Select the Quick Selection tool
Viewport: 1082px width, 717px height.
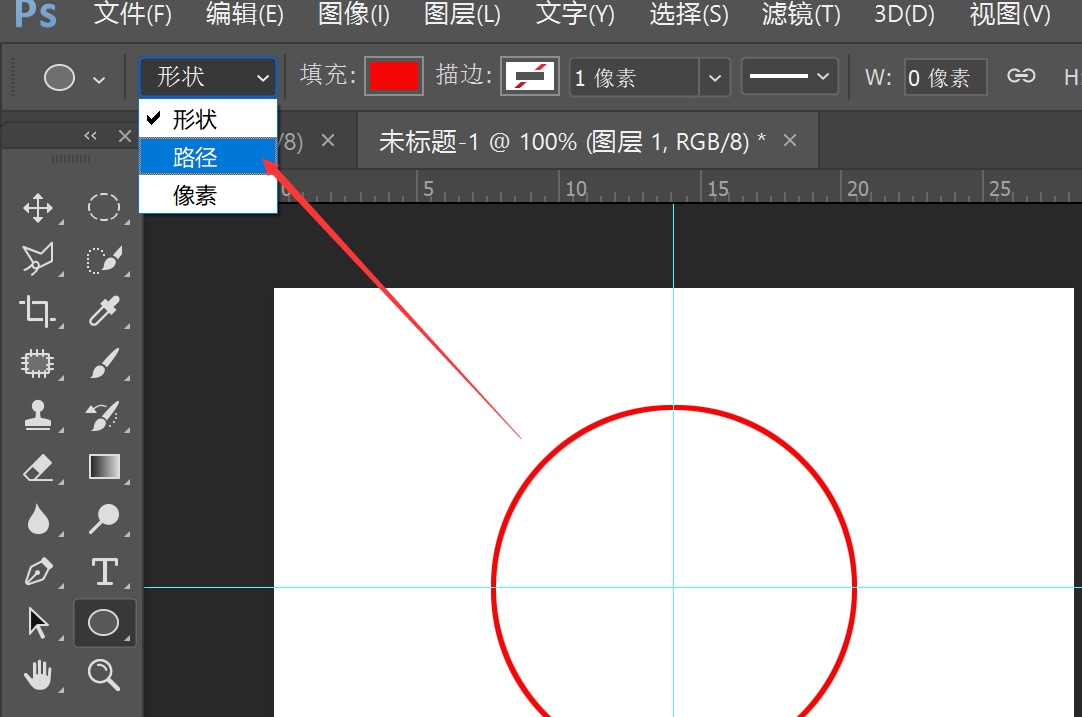click(104, 259)
